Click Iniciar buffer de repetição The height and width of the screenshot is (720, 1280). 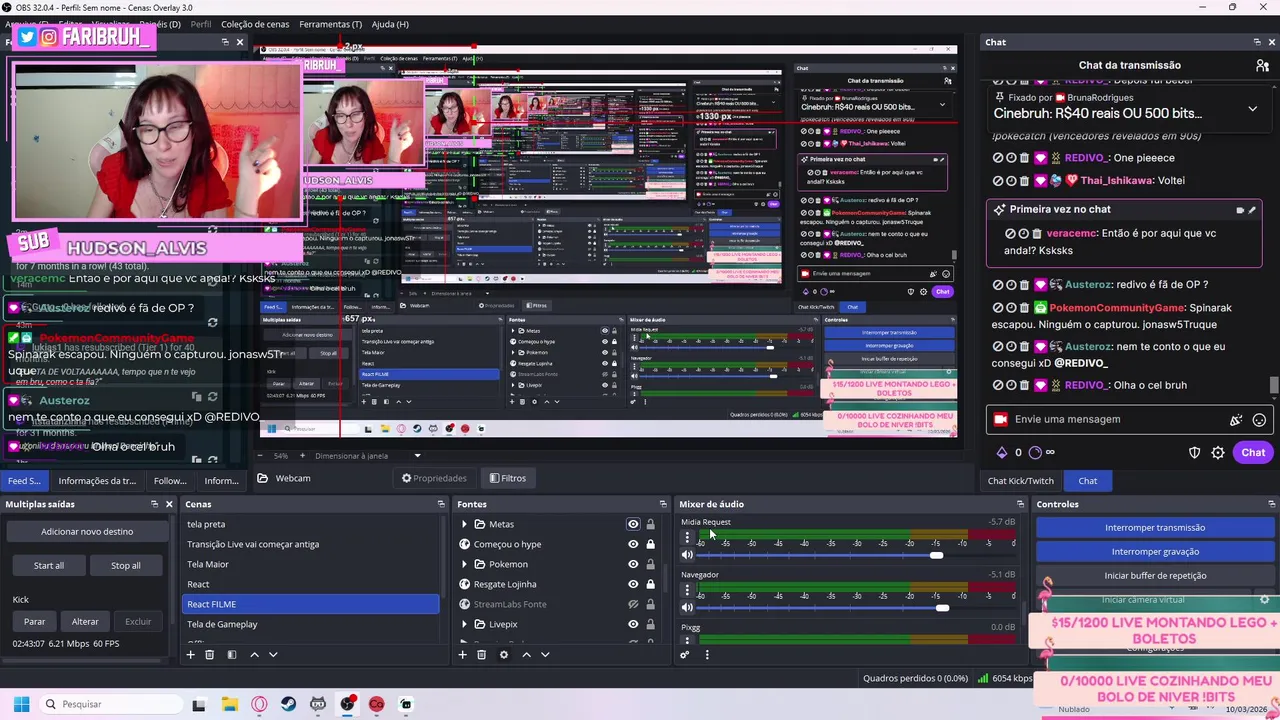tap(1155, 576)
